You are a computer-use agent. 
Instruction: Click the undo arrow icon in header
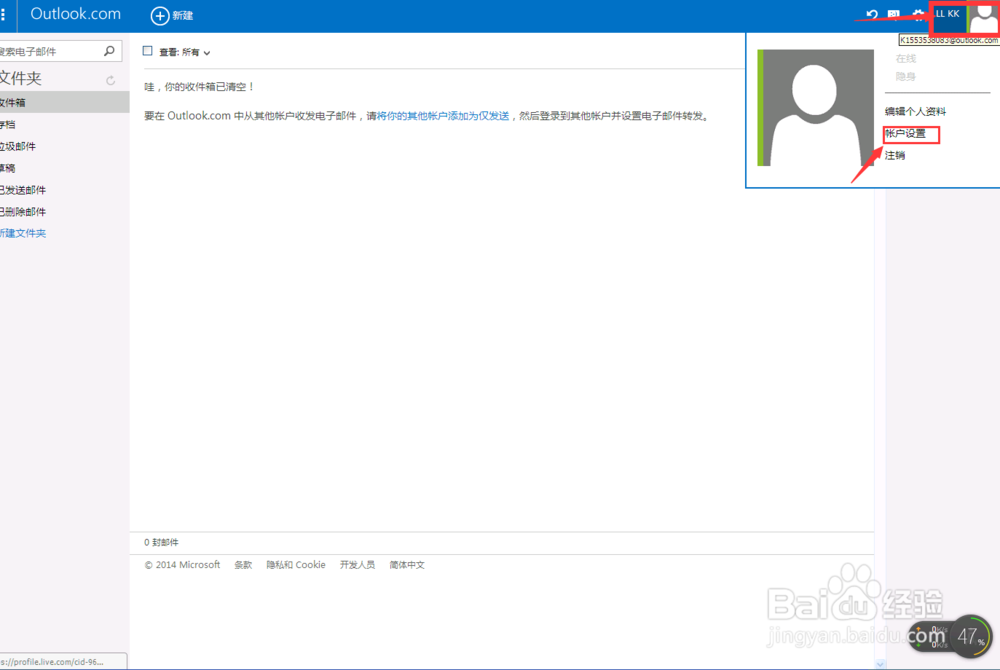point(871,14)
